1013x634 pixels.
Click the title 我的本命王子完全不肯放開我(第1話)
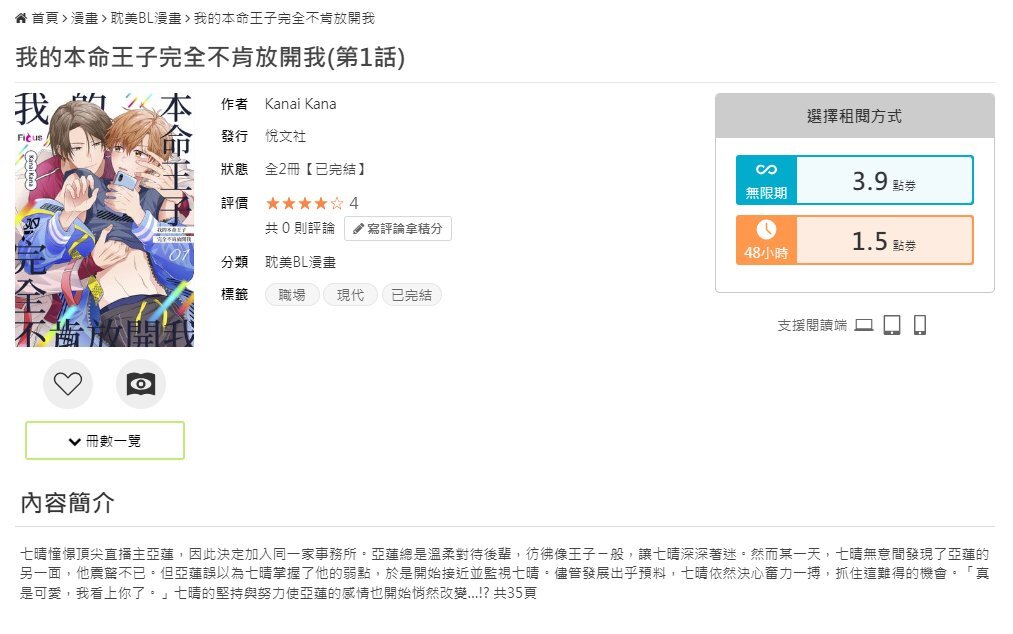(x=211, y=57)
